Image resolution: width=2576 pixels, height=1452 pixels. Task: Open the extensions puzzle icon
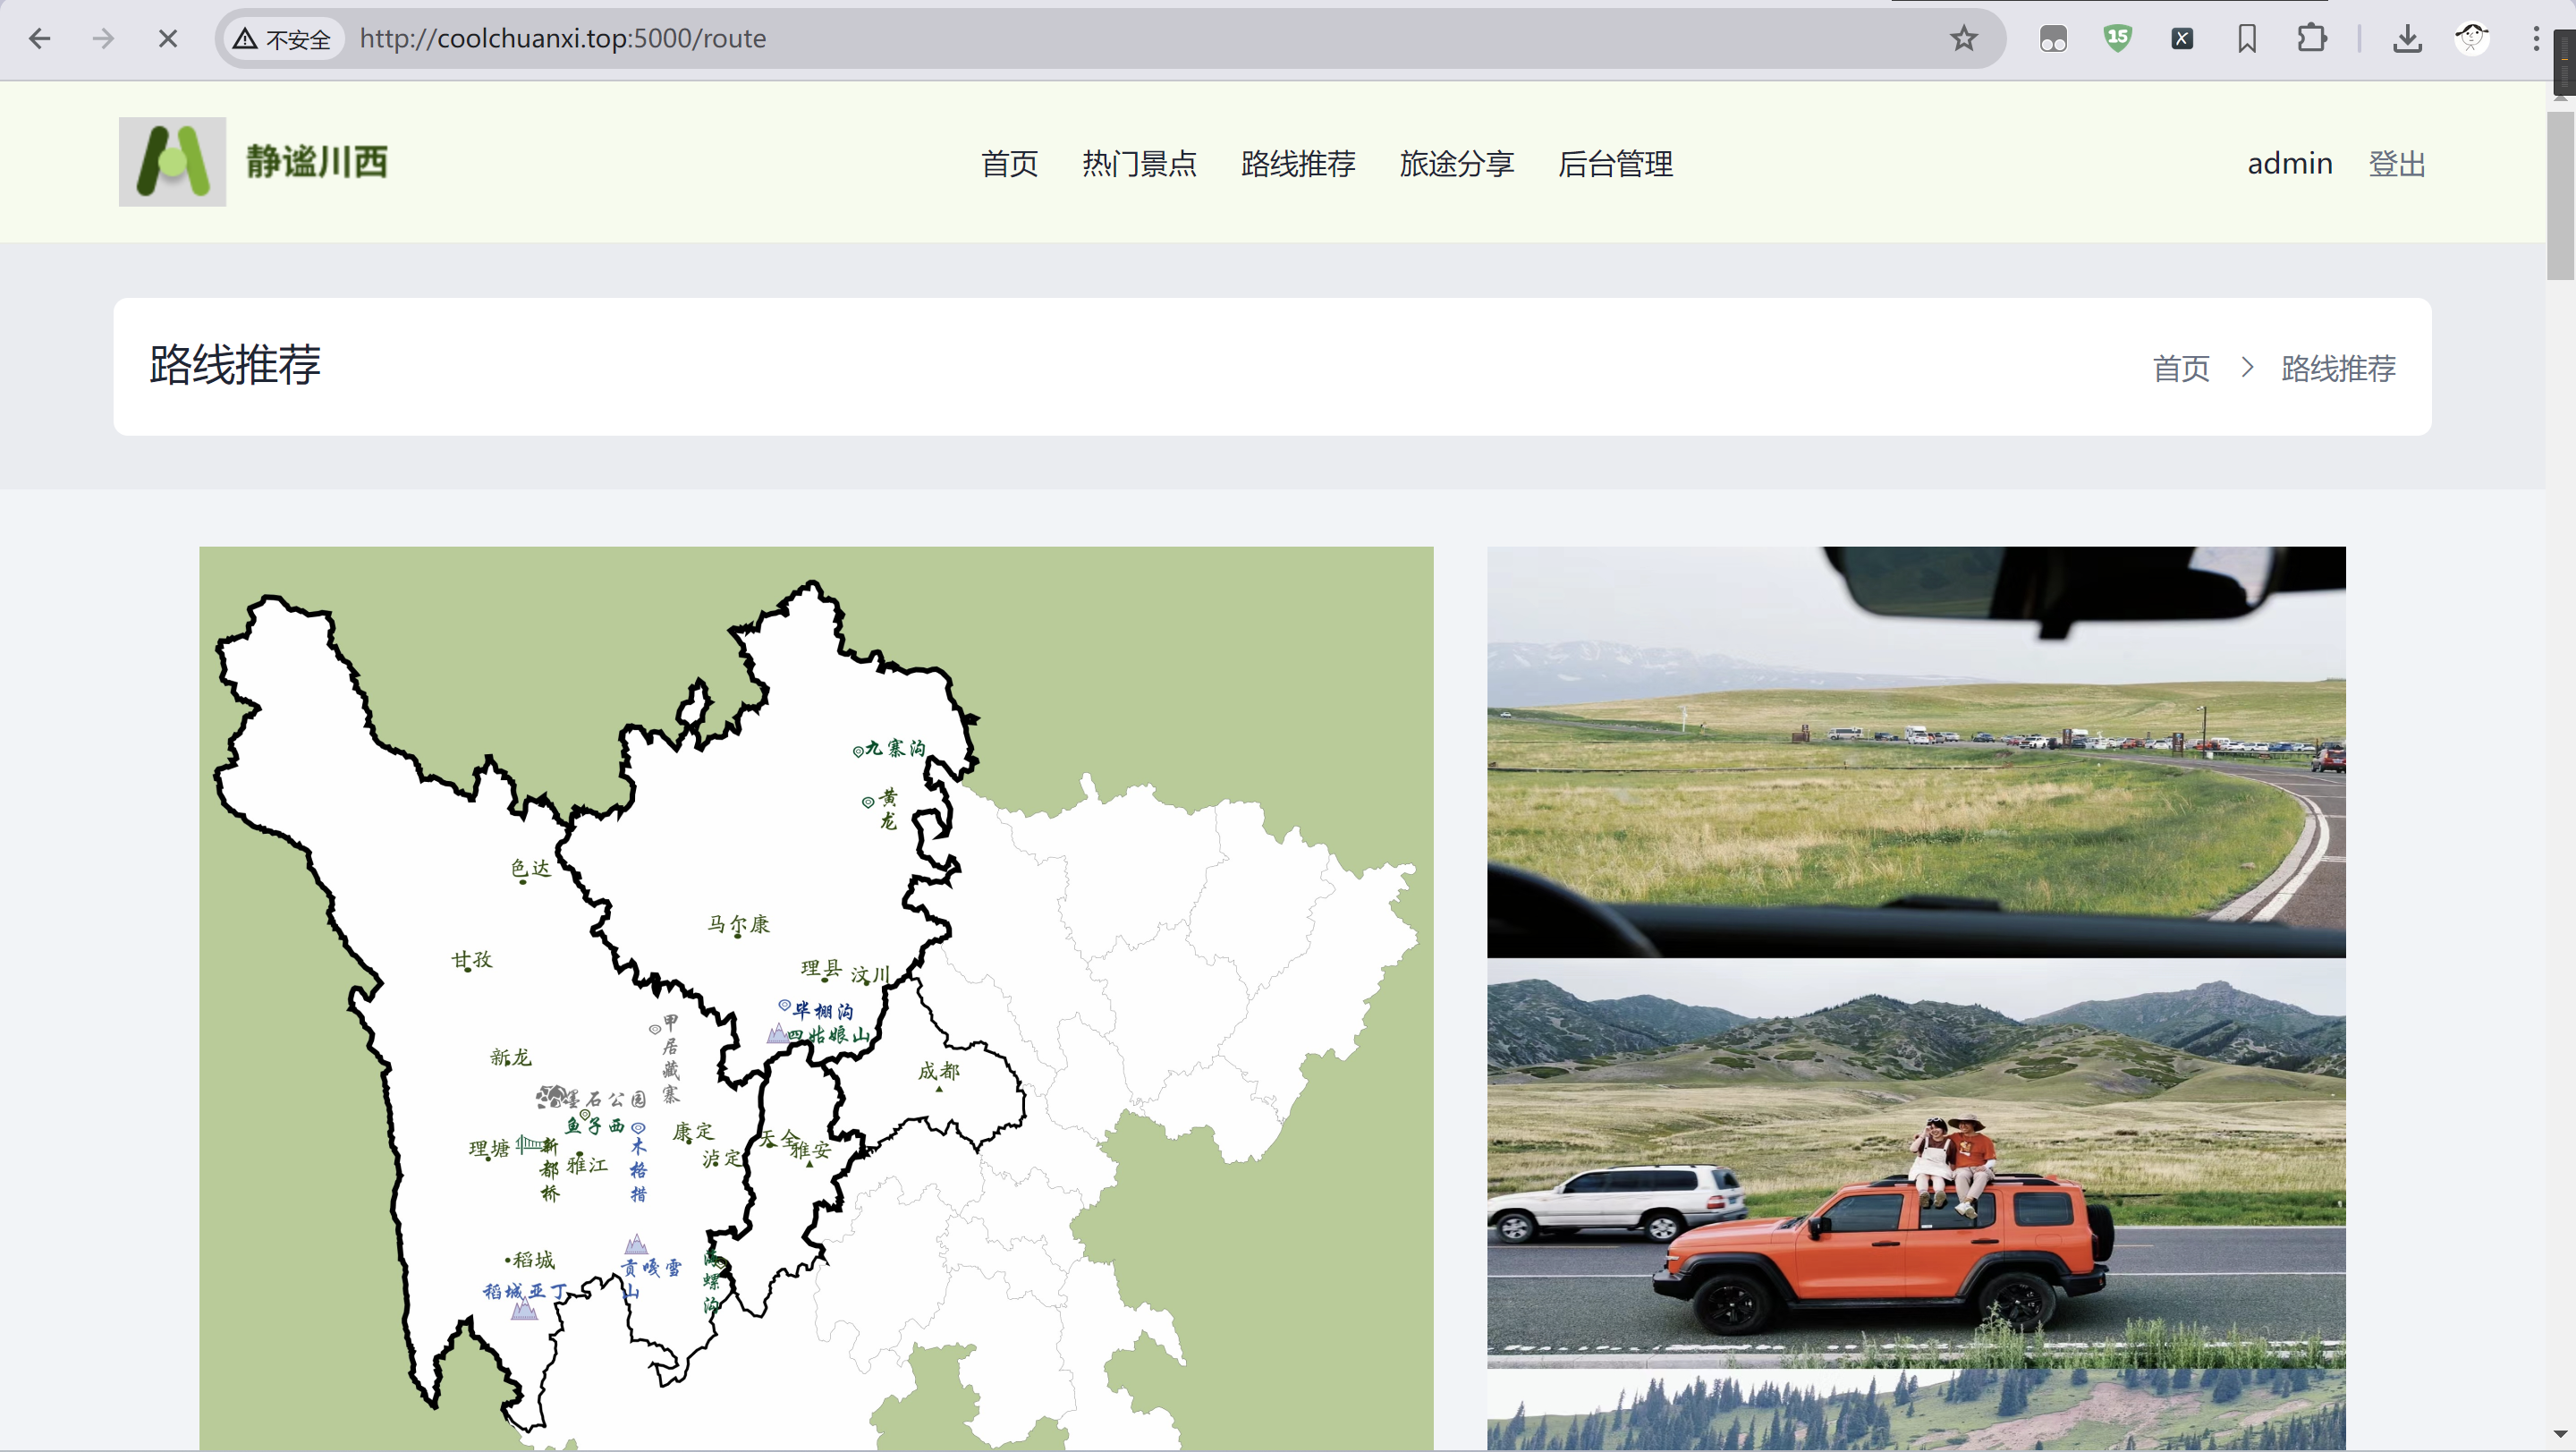pyautogui.click(x=2311, y=39)
